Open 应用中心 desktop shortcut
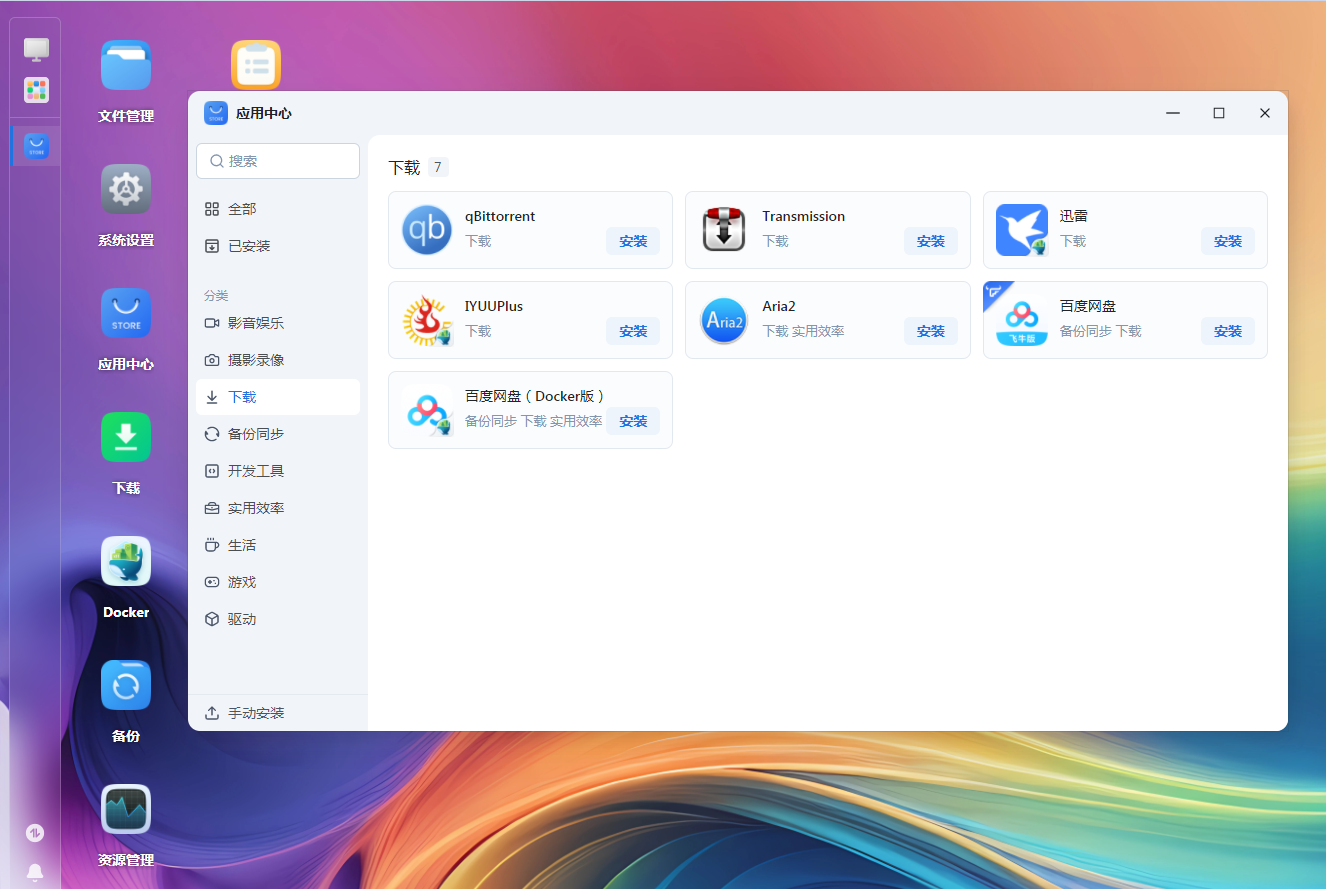Screen dimensions: 1326x889 (x=126, y=313)
